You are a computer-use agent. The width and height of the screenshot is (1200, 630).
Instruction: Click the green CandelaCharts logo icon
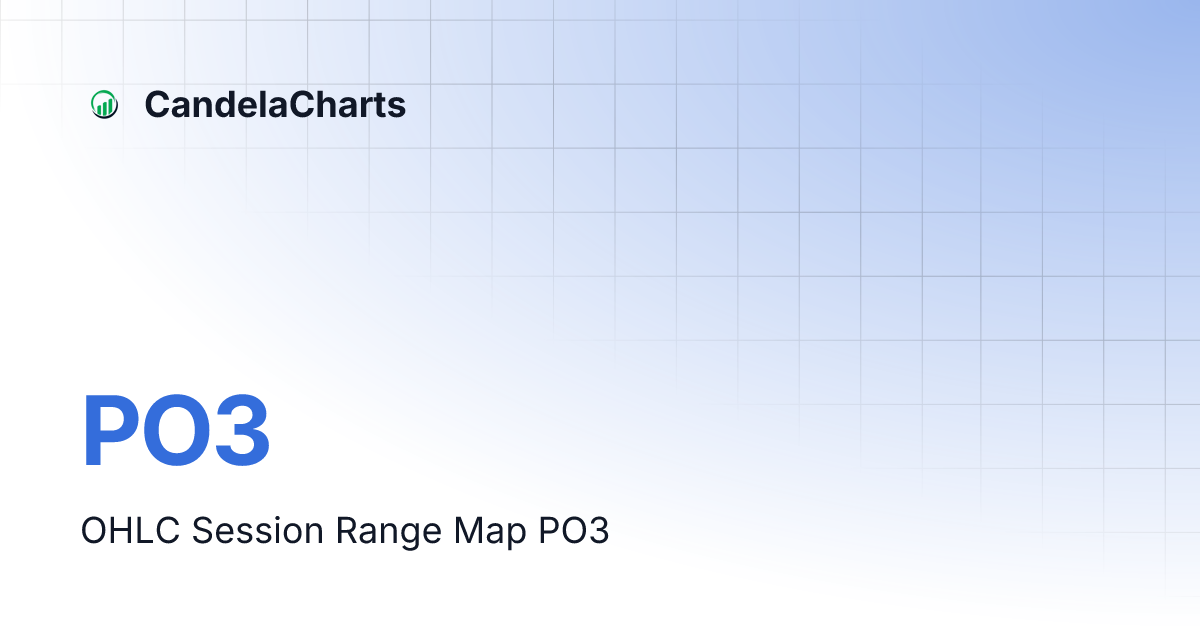[104, 104]
